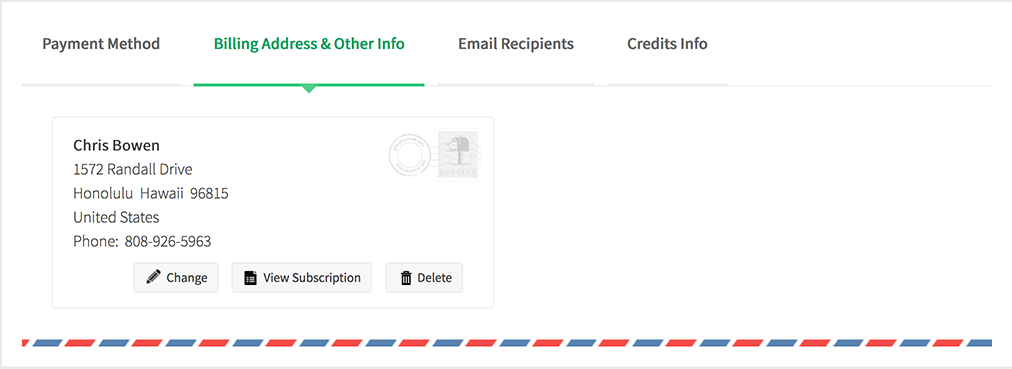Click the name Chris Bowen
The width and height of the screenshot is (1012, 369).
116,145
